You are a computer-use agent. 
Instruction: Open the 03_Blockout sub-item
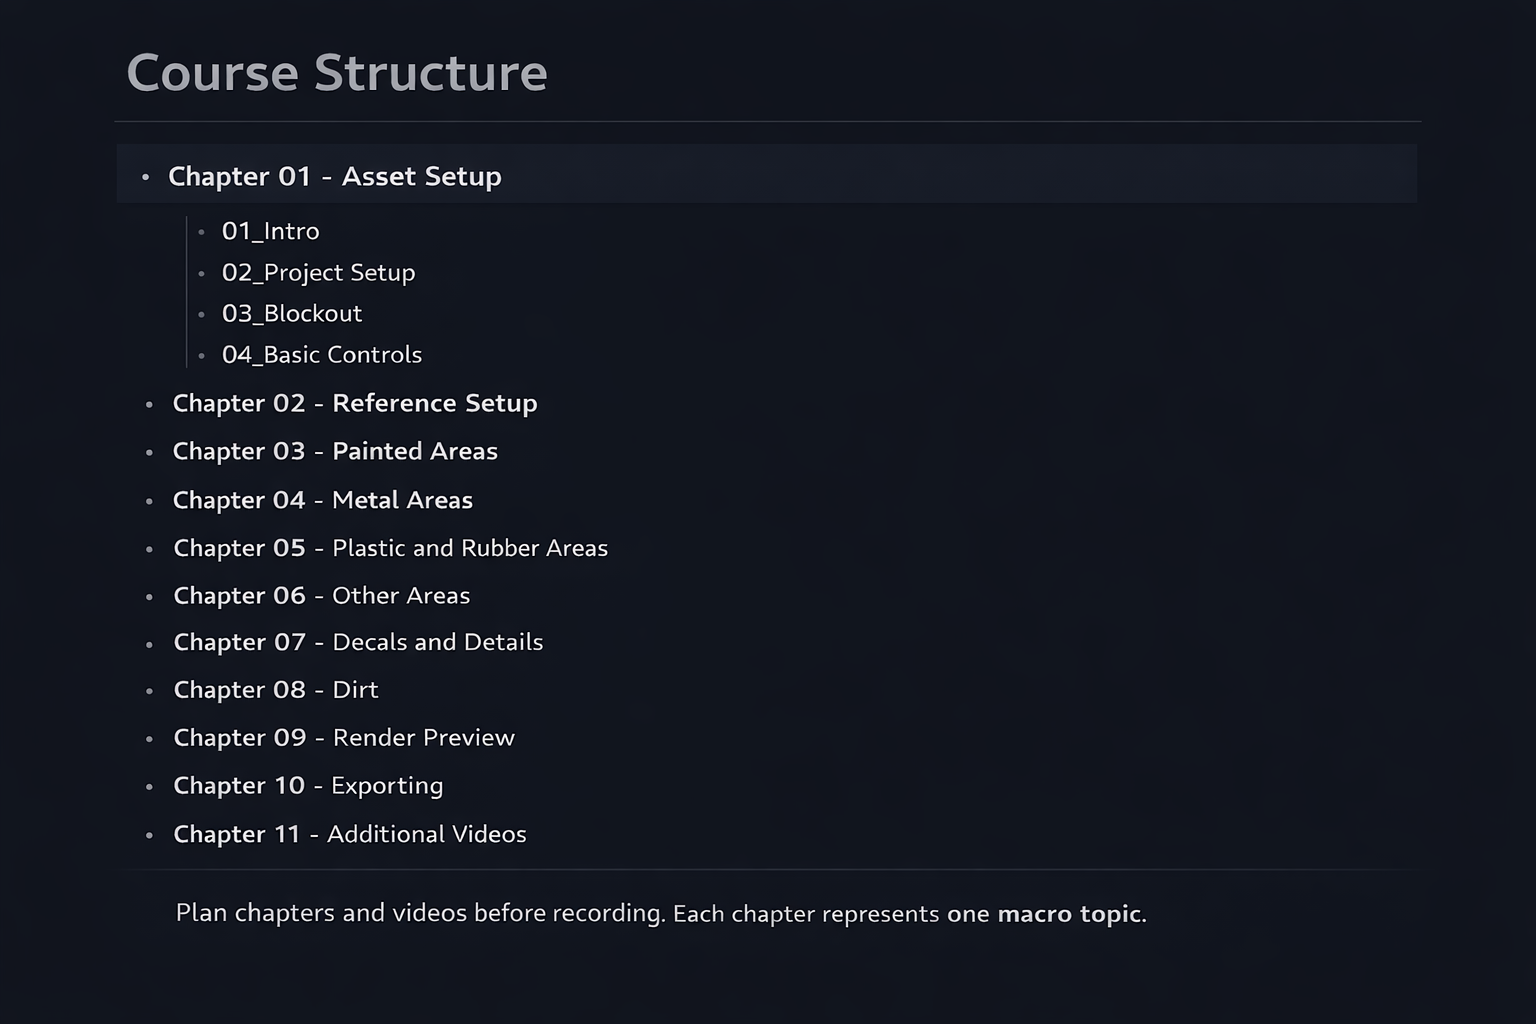291,313
